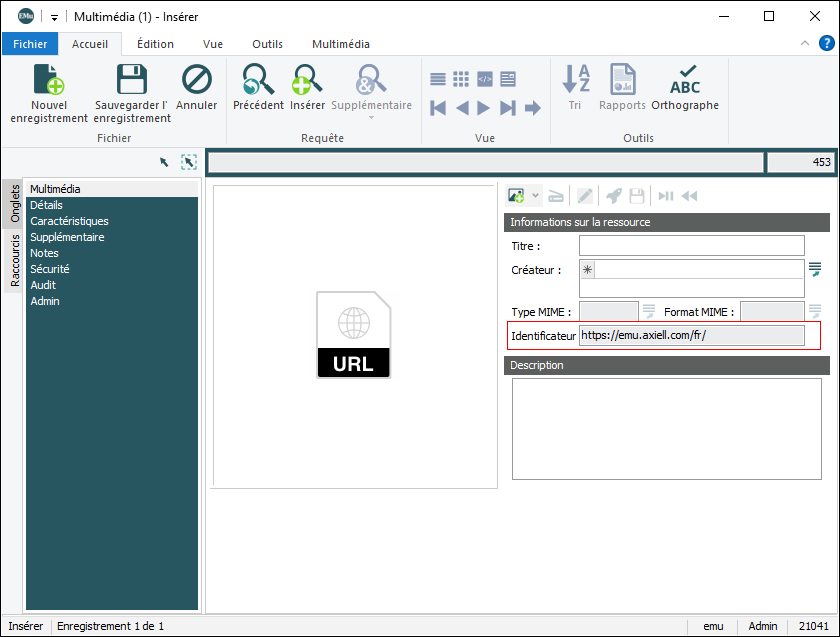Click the Nouvel enregistrement icon
Image resolution: width=840 pixels, height=637 pixels.
(x=49, y=80)
